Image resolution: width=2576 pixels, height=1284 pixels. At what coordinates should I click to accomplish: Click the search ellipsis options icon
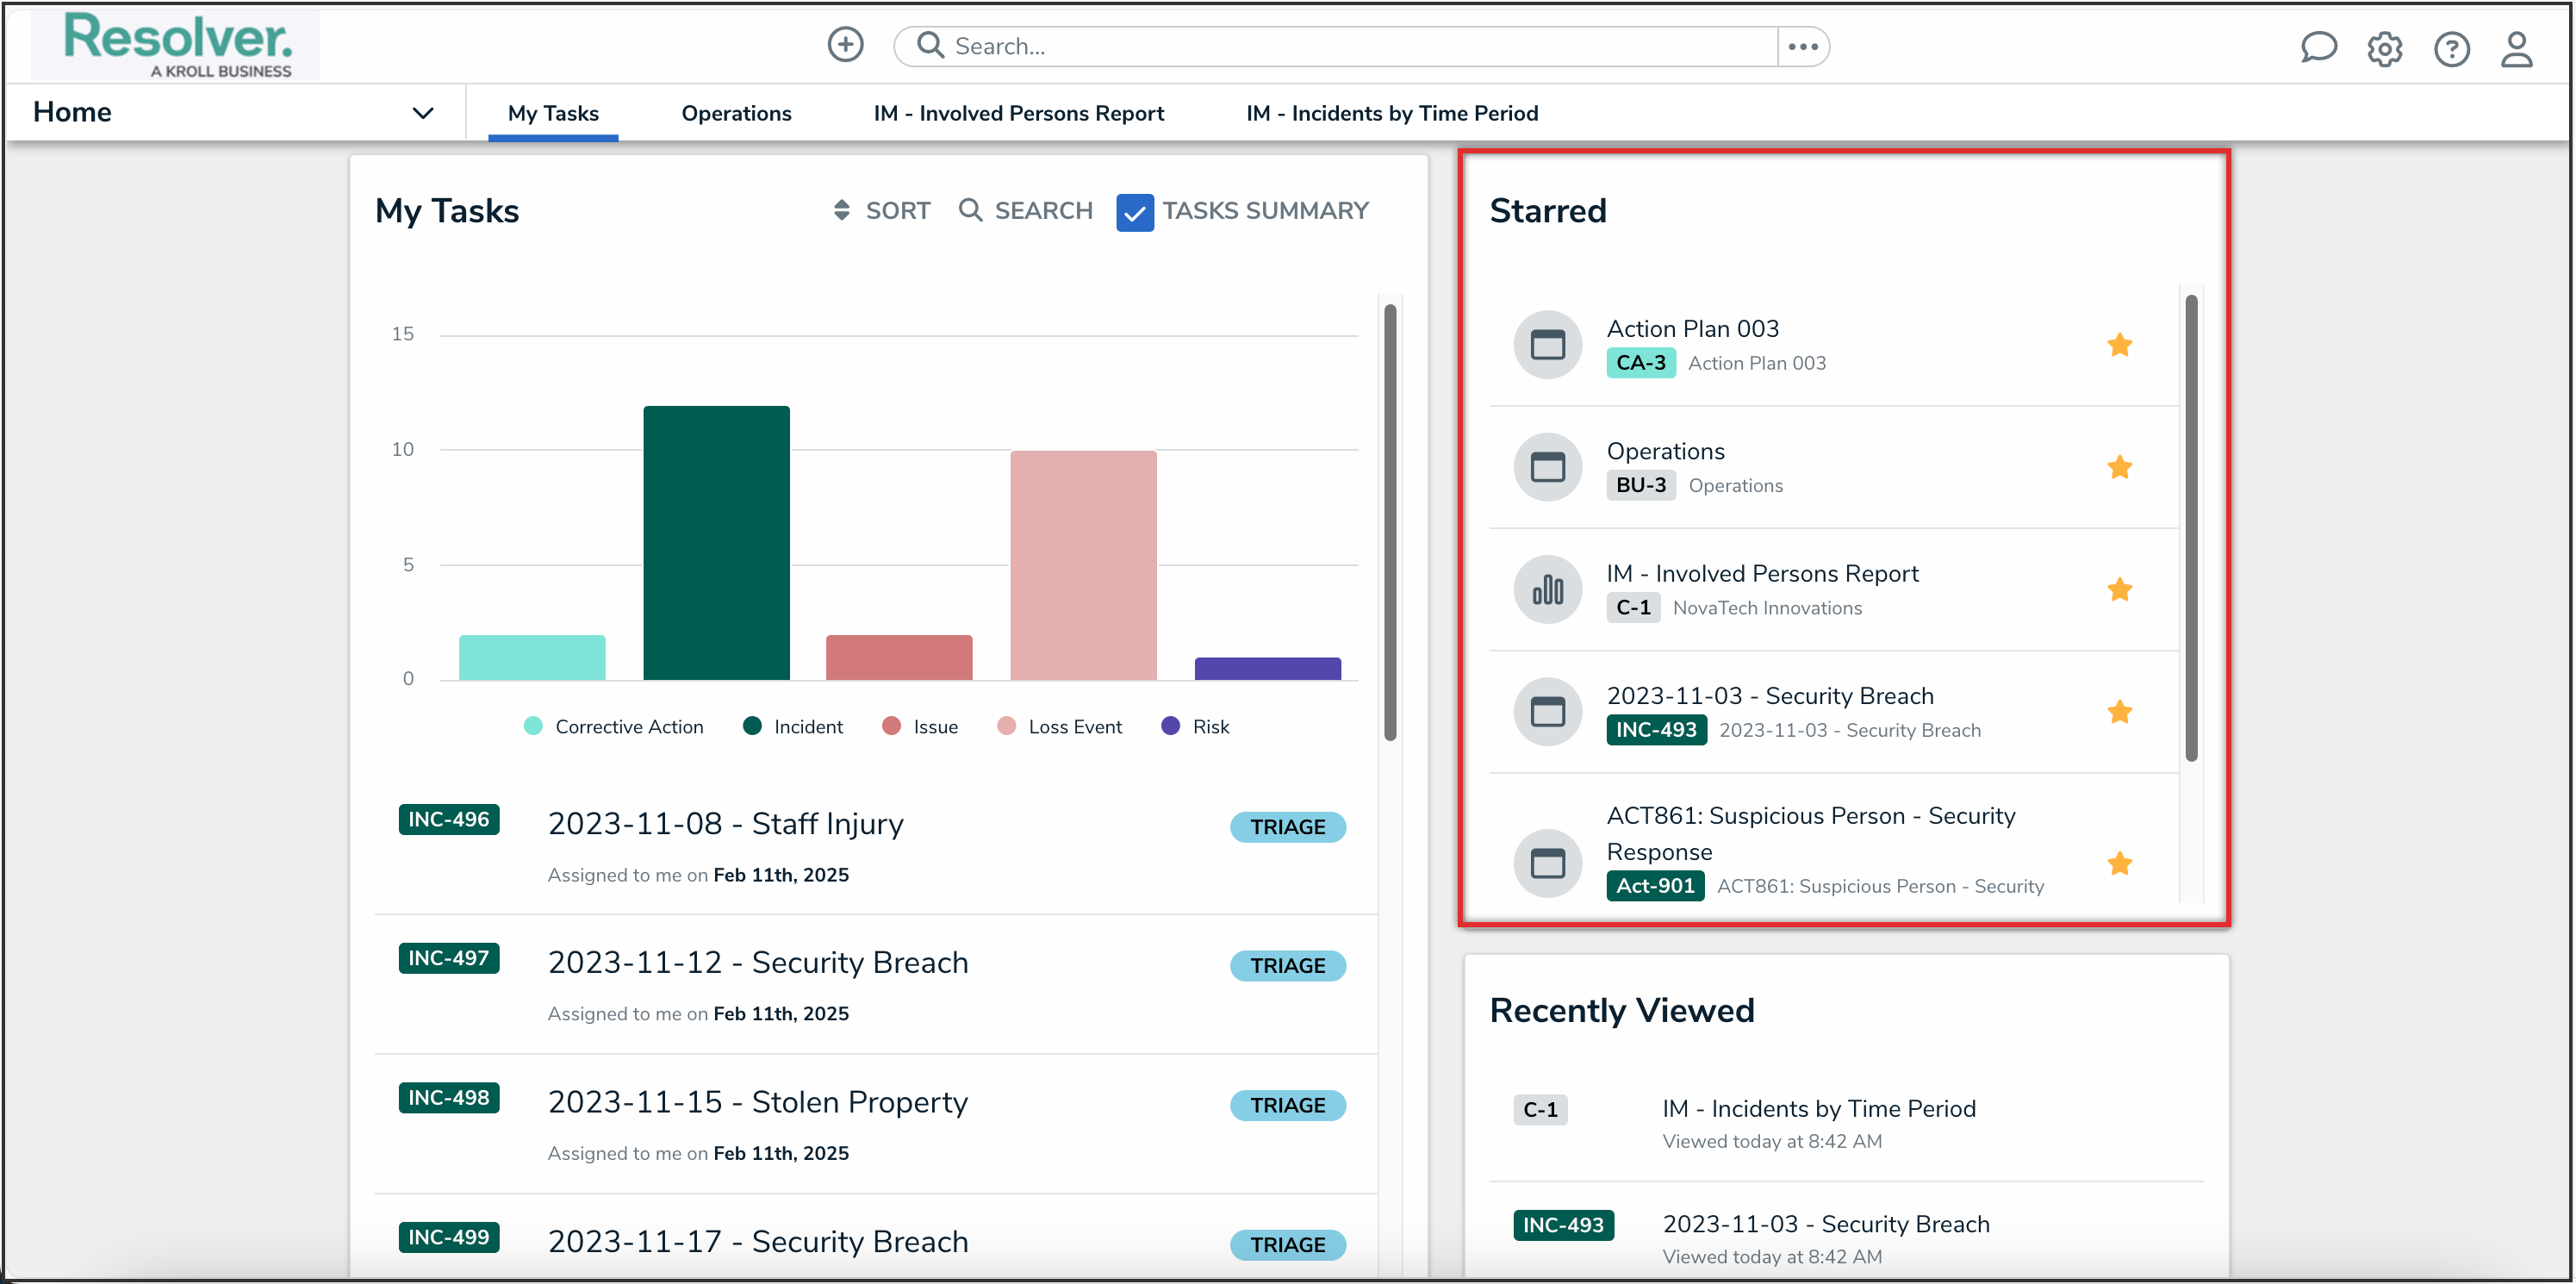[1803, 46]
